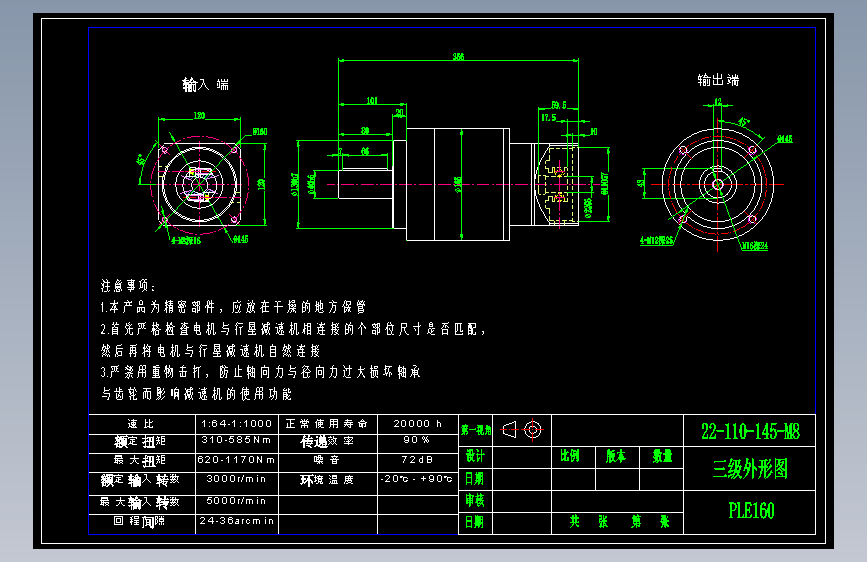The image size is (867, 562).
Task: Click the '22-110-145-M8' drawing number
Action: click(750, 431)
